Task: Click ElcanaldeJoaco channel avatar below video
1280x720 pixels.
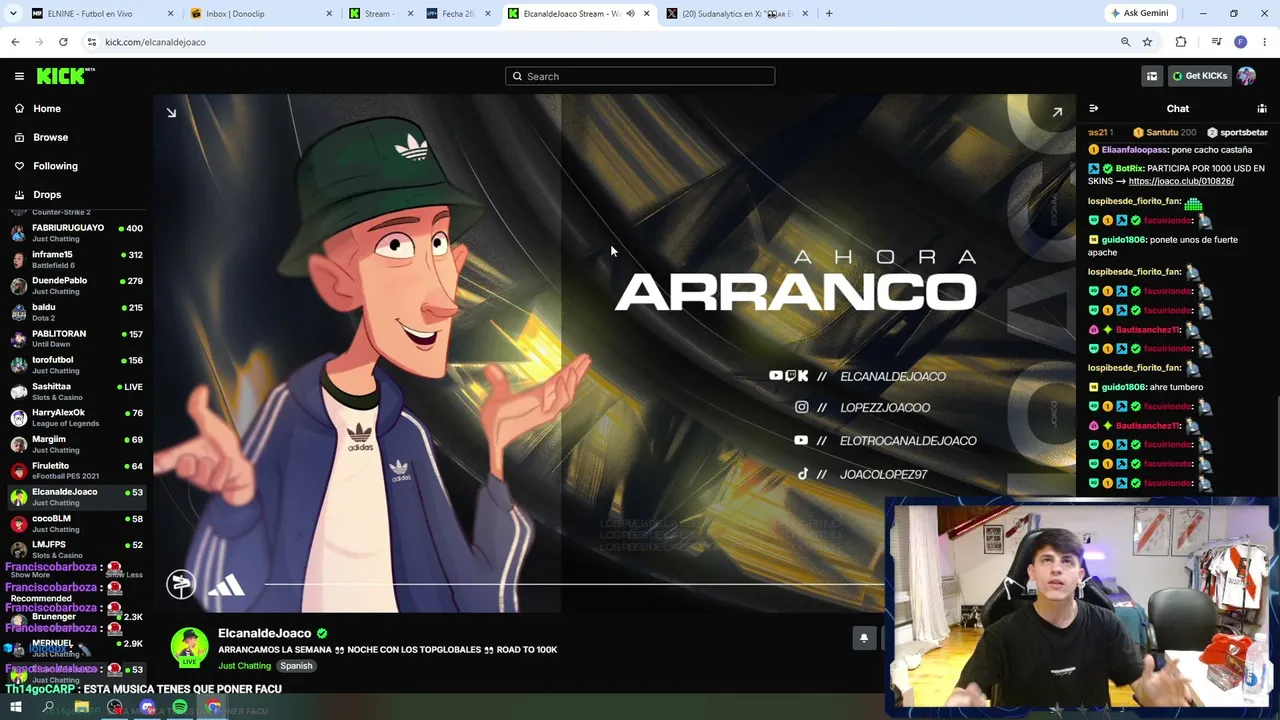Action: click(x=189, y=647)
